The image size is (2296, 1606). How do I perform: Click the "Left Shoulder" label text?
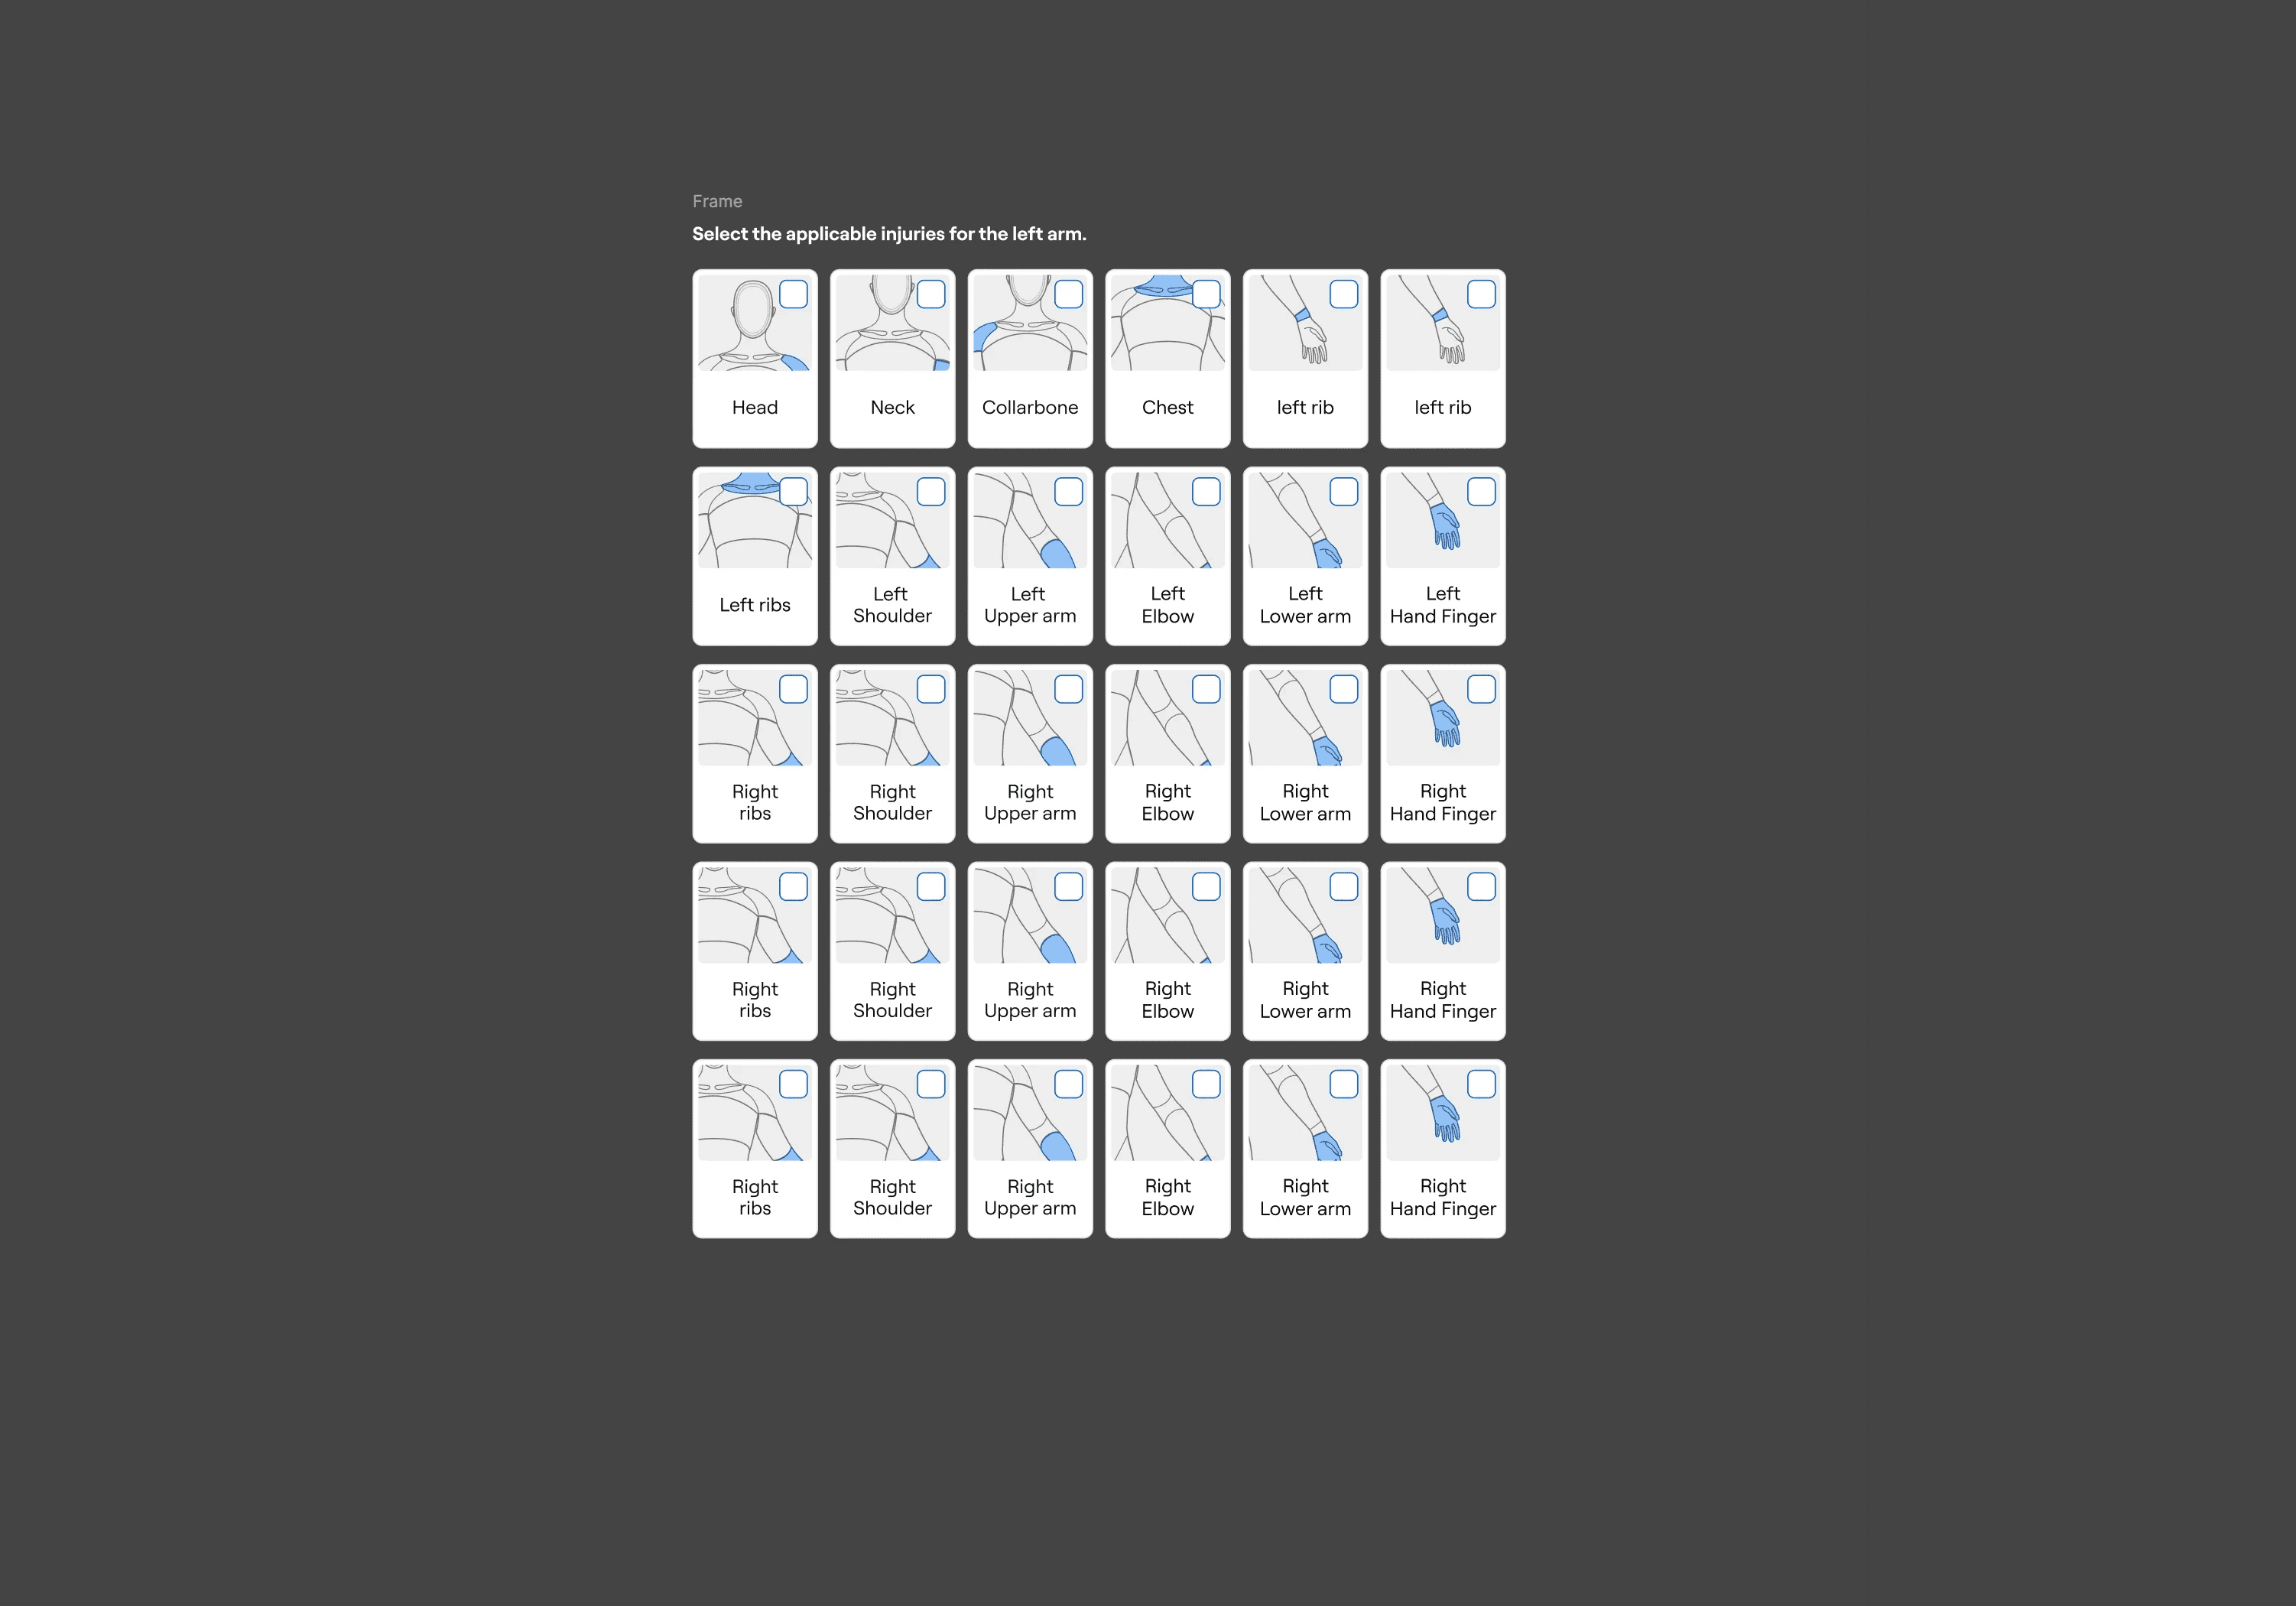[x=892, y=605]
